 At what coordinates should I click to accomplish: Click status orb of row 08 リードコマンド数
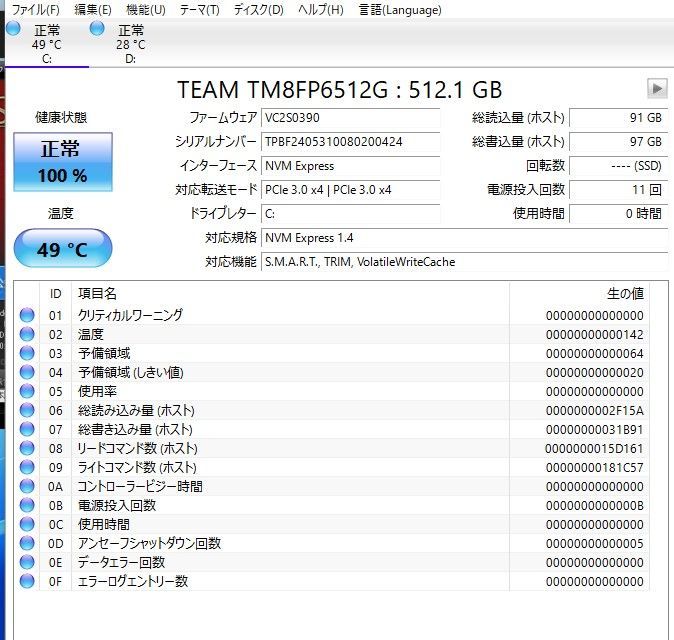tap(27, 448)
